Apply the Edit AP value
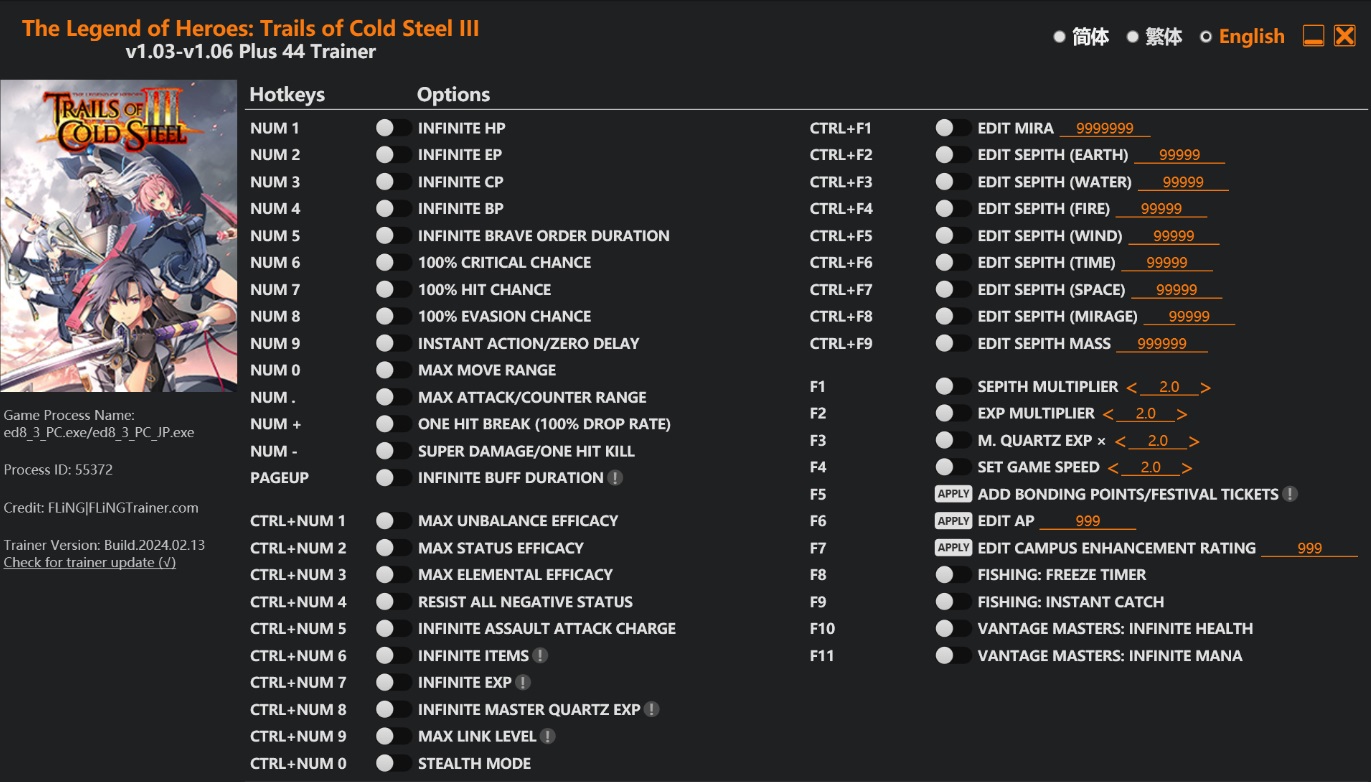This screenshot has width=1371, height=782. [953, 521]
